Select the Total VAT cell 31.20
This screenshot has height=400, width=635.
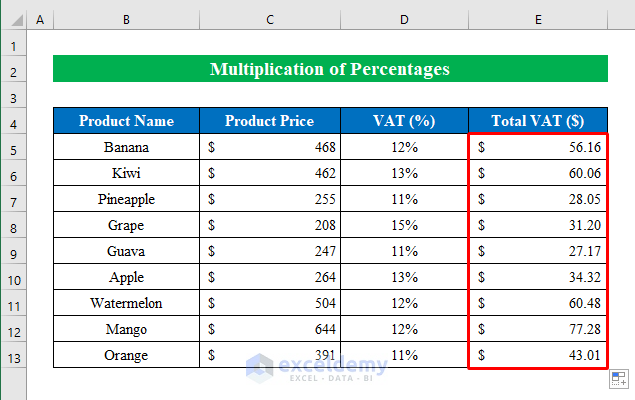tap(538, 225)
